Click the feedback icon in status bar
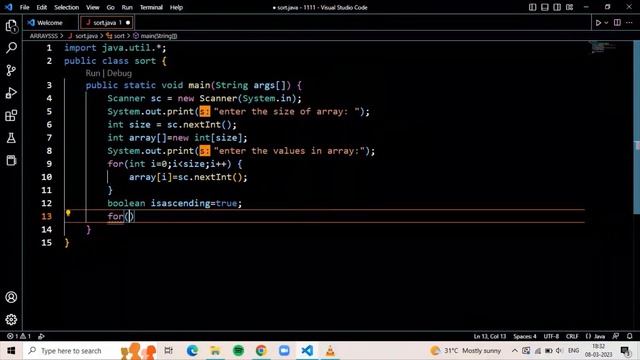 616,336
